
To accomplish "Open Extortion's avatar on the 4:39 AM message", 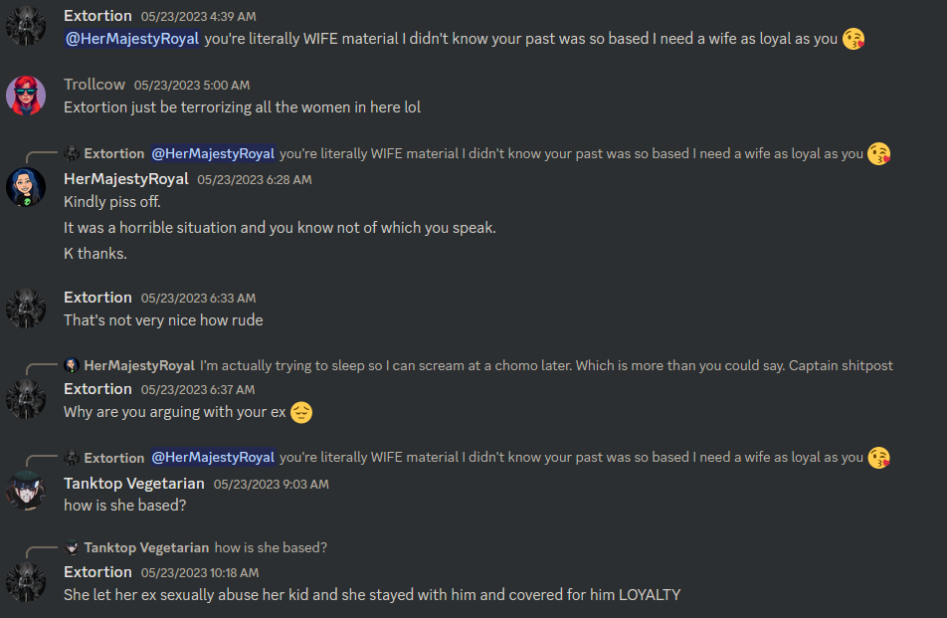I will [x=26, y=27].
